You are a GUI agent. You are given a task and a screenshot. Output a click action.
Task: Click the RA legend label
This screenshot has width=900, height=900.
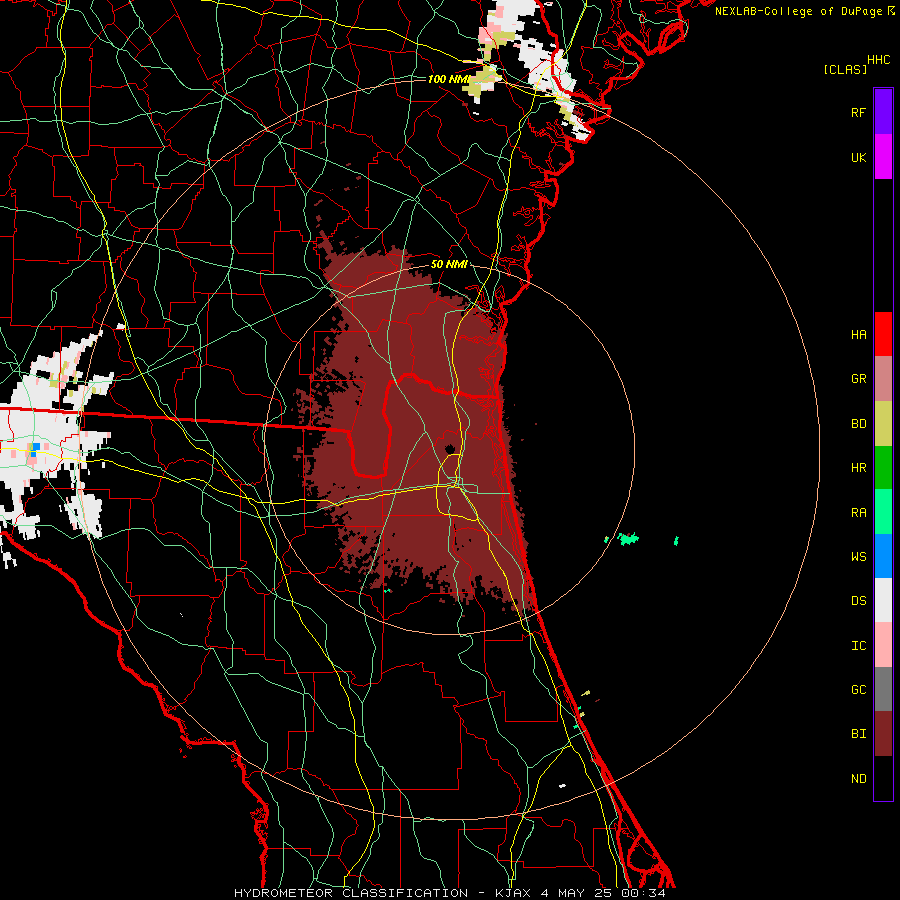859,513
